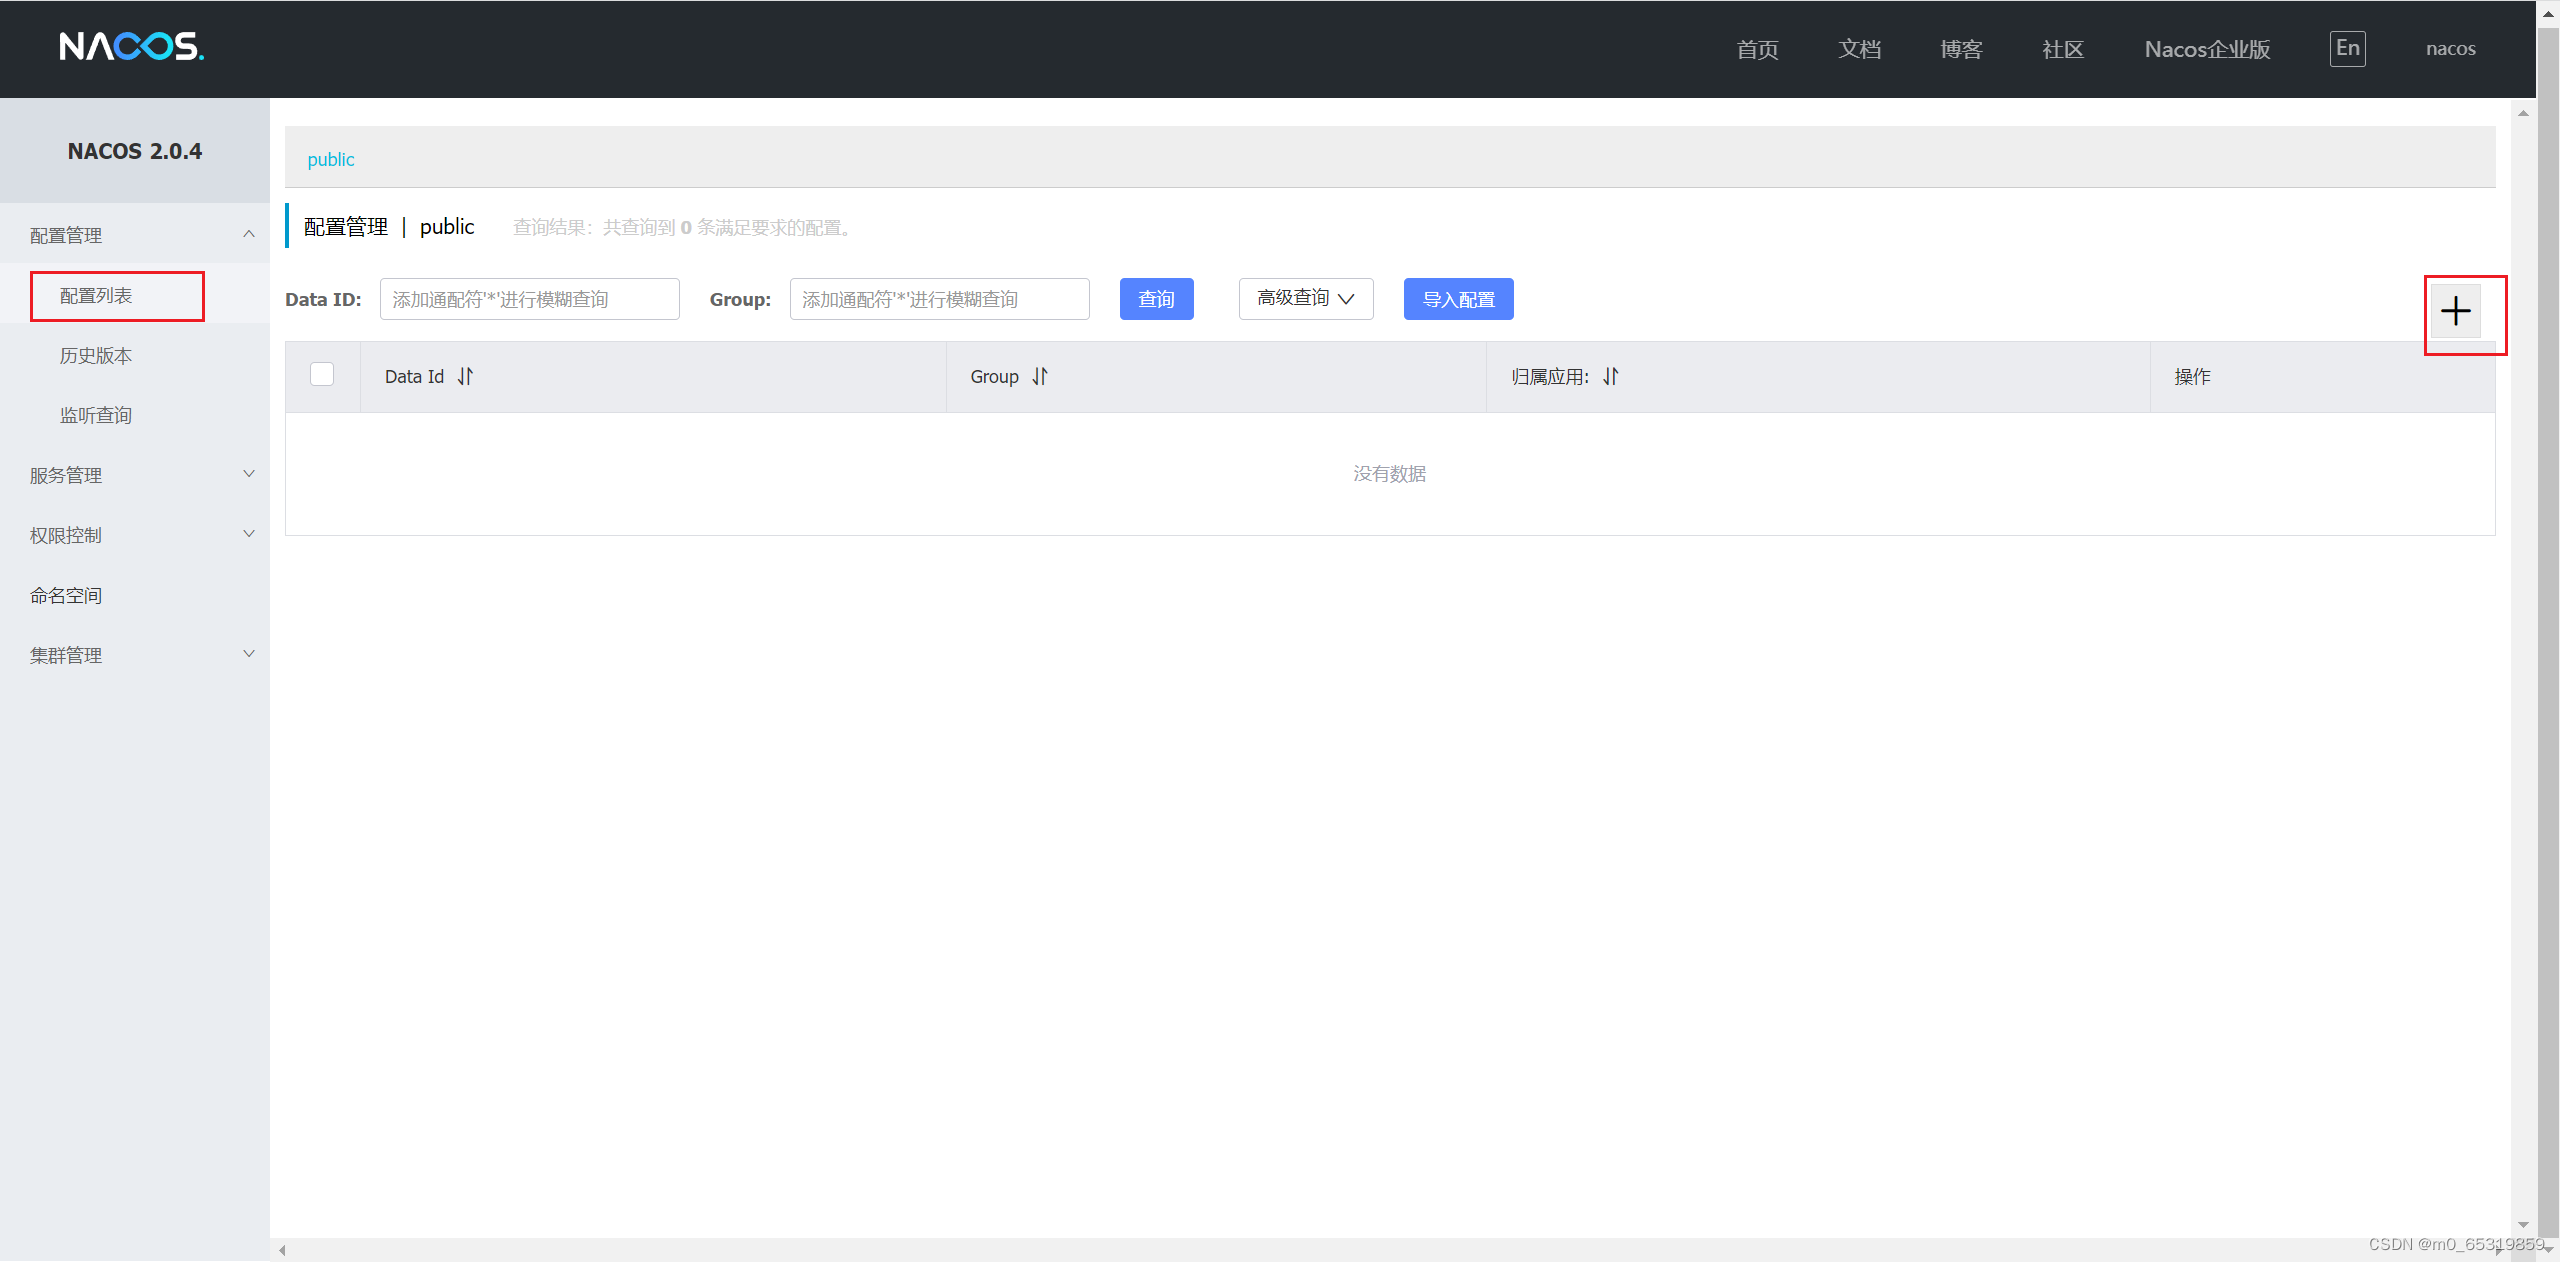Image resolution: width=2560 pixels, height=1262 pixels.
Task: Go to the 社区 page
Action: [2062, 49]
